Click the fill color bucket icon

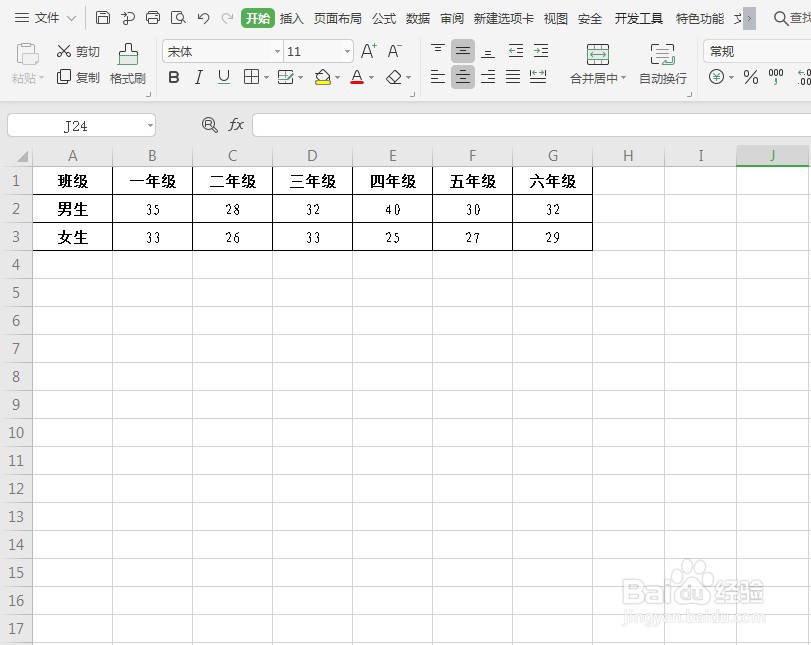323,78
